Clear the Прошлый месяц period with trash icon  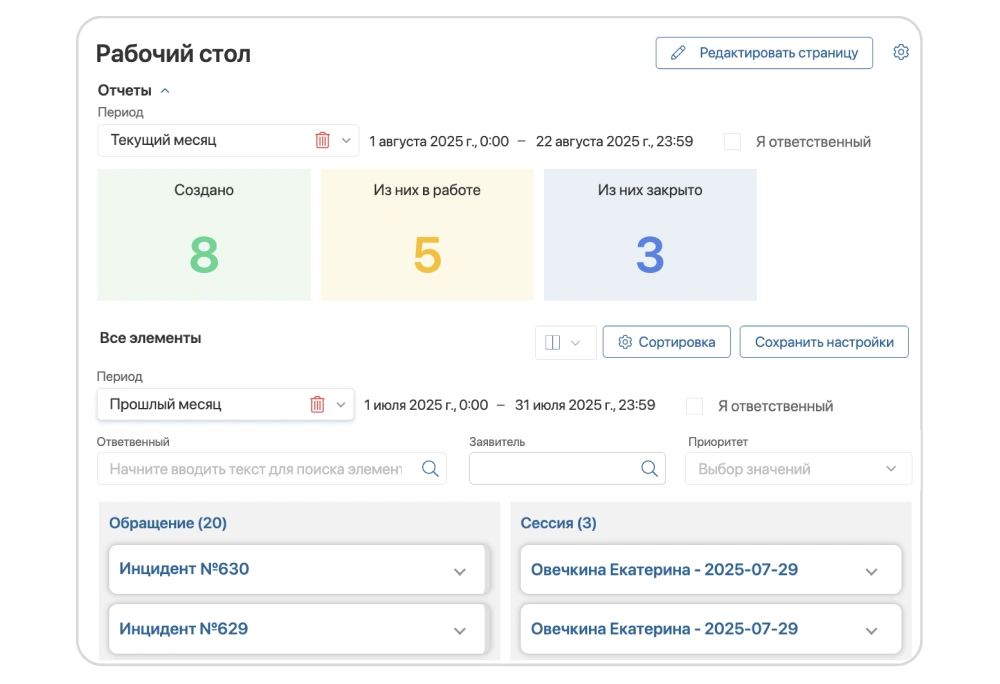click(318, 404)
